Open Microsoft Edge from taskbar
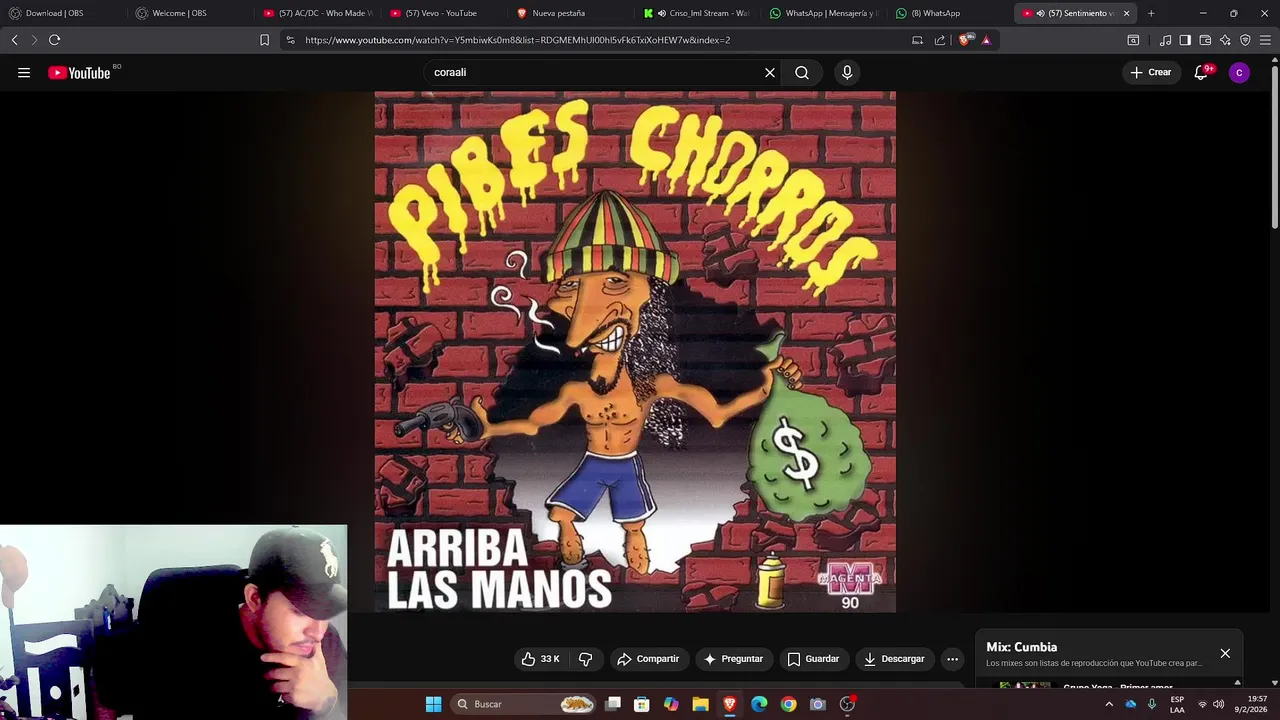Viewport: 1280px width, 720px height. click(759, 704)
